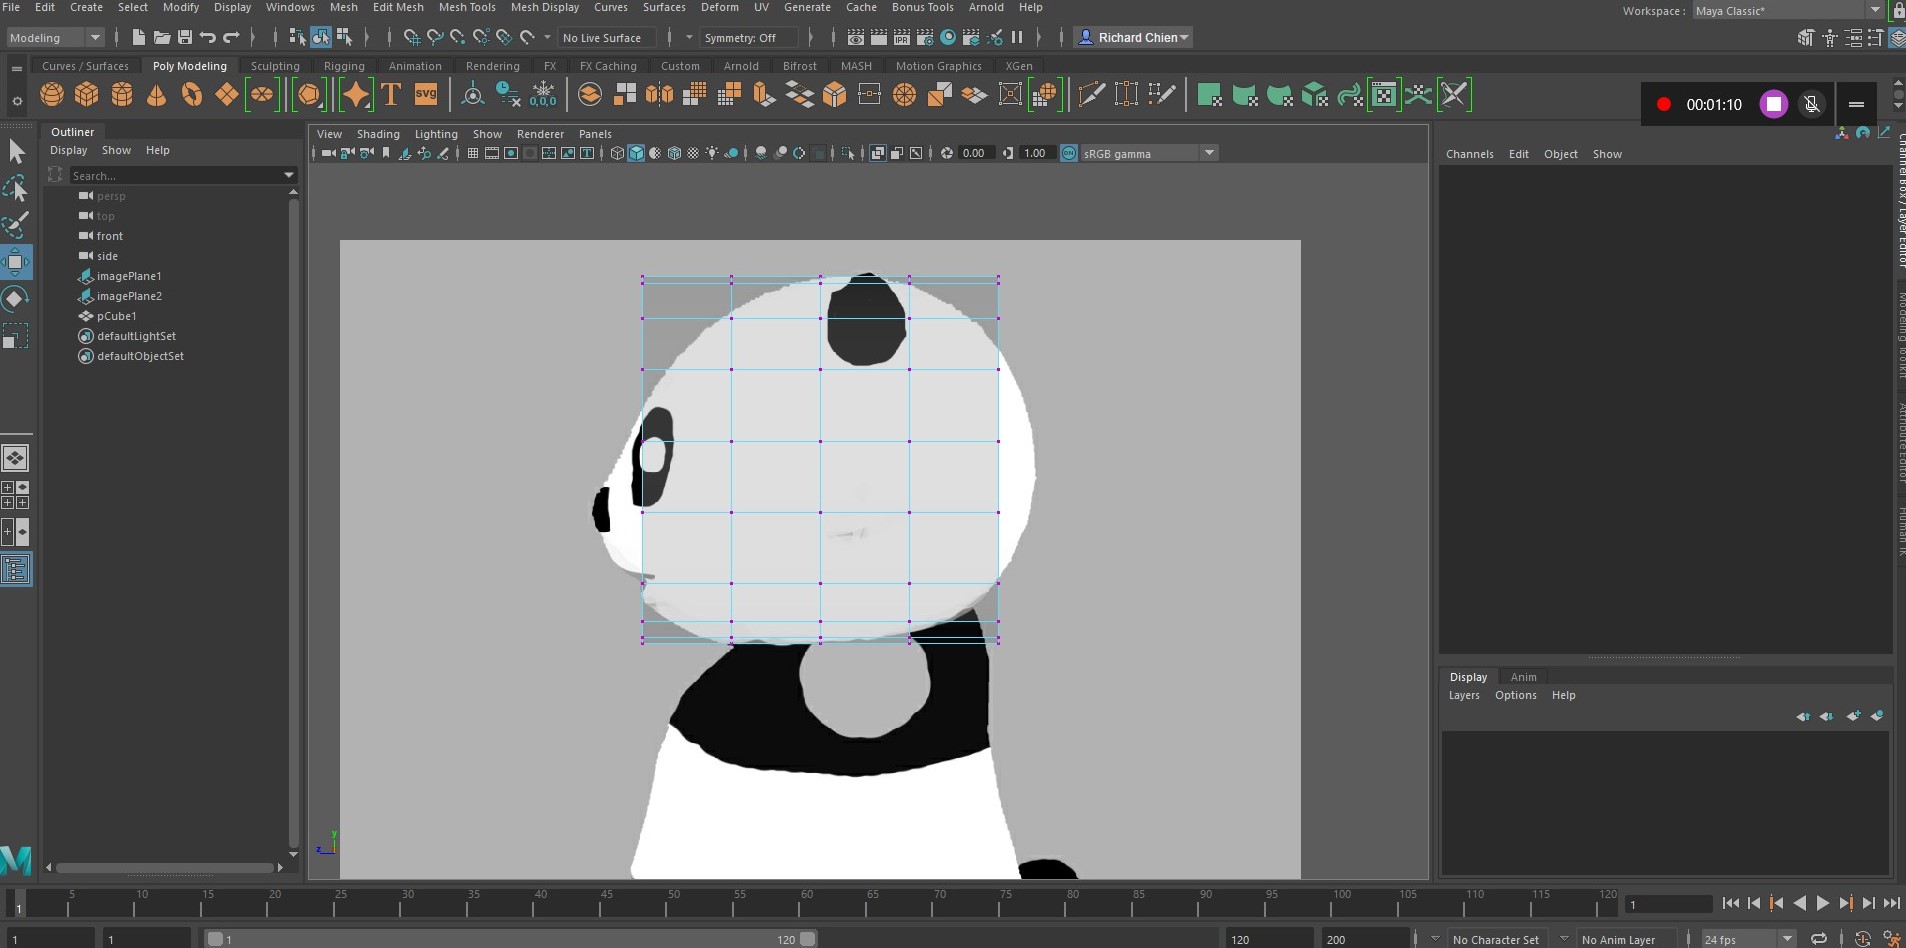Switch to the Sculpting shelf tab
Screen dimensions: 1906x948
point(275,66)
